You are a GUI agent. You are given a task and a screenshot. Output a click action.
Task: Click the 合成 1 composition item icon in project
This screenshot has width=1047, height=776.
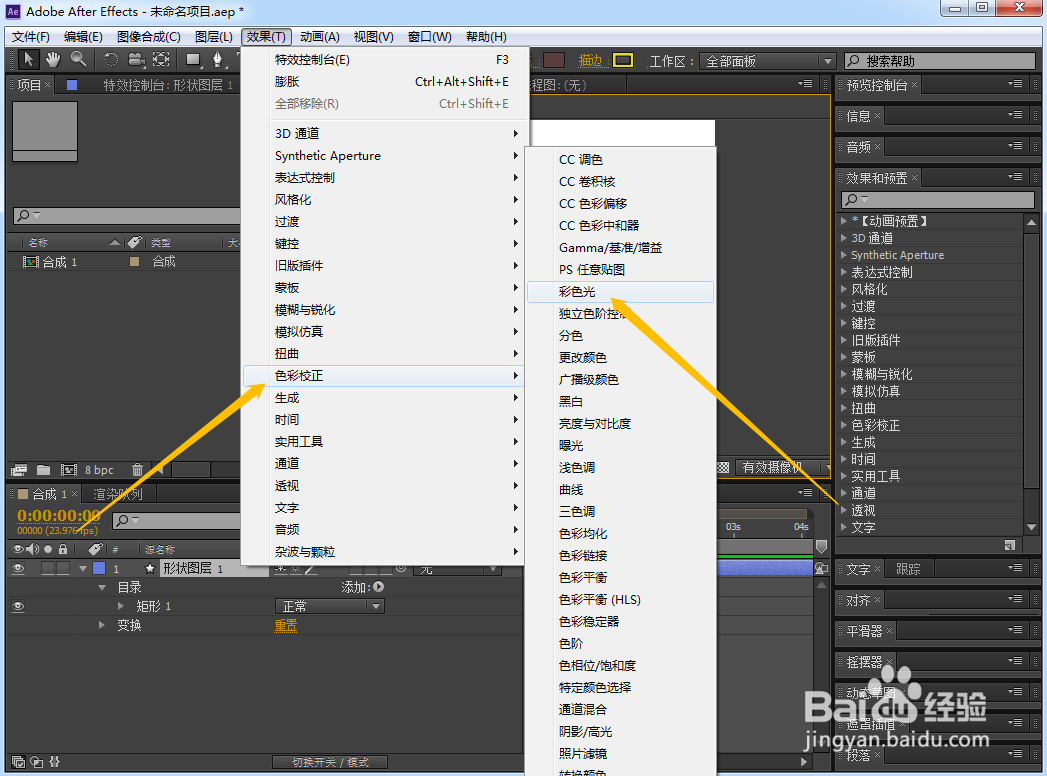coord(31,262)
